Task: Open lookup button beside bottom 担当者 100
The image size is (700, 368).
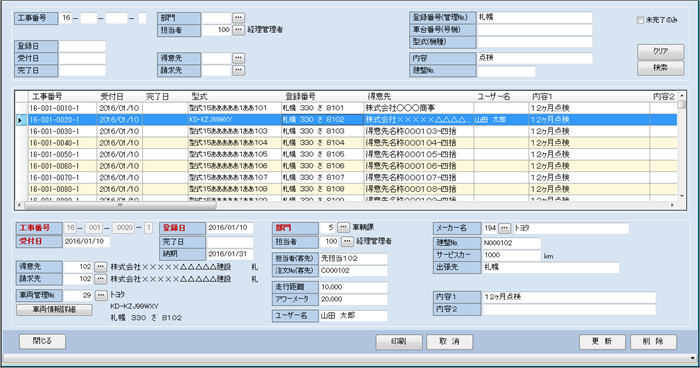Action: point(347,242)
